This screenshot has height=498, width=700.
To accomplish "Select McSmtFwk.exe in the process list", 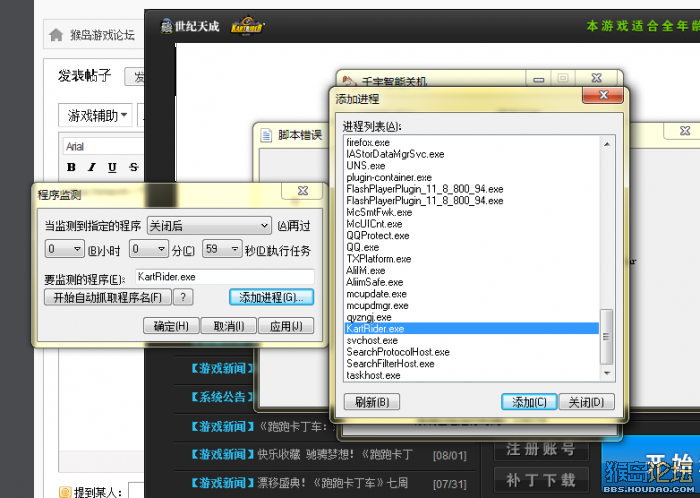I will pyautogui.click(x=472, y=212).
